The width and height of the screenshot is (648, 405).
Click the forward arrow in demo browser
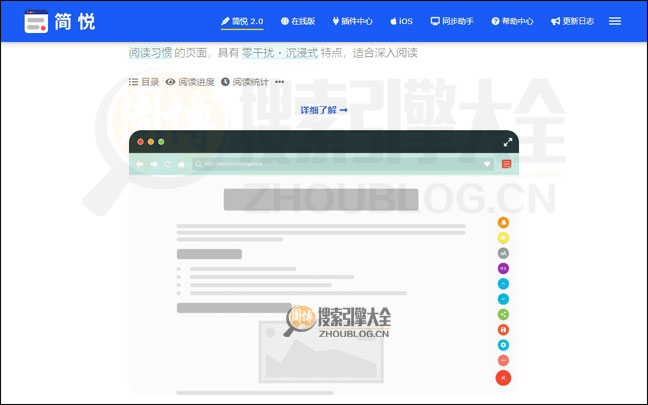[154, 164]
